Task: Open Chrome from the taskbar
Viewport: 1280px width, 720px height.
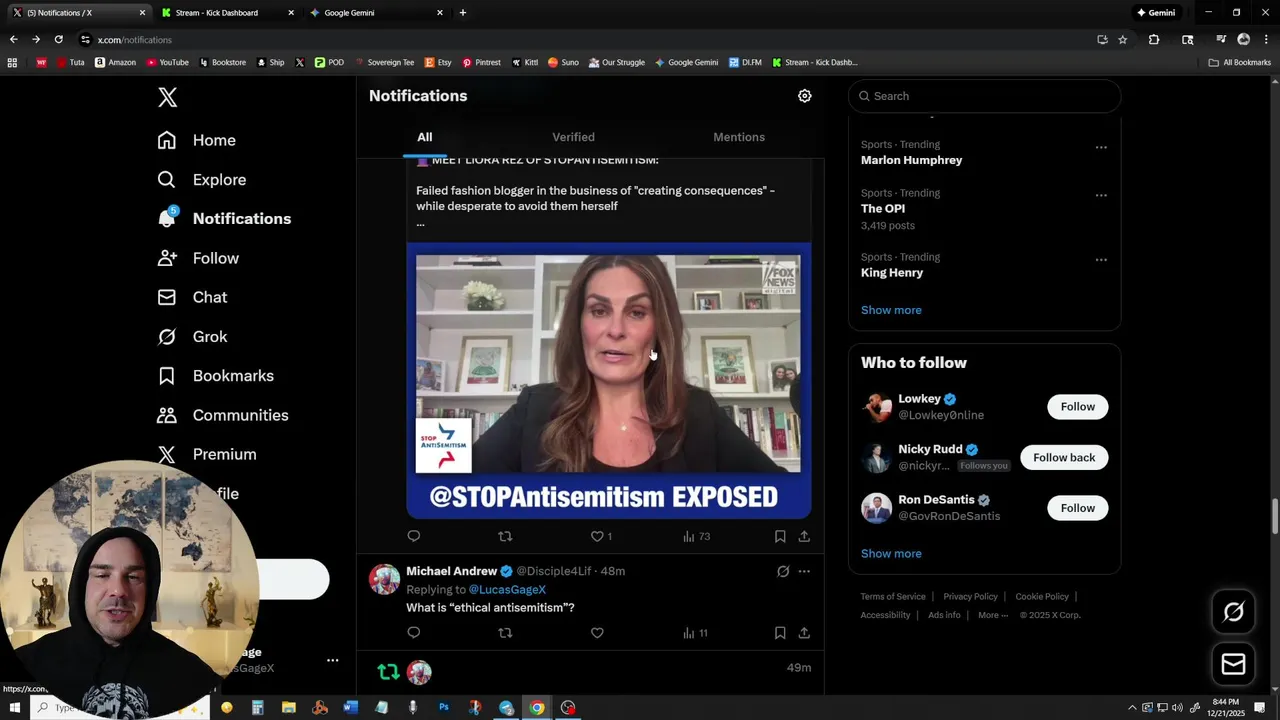Action: click(537, 707)
